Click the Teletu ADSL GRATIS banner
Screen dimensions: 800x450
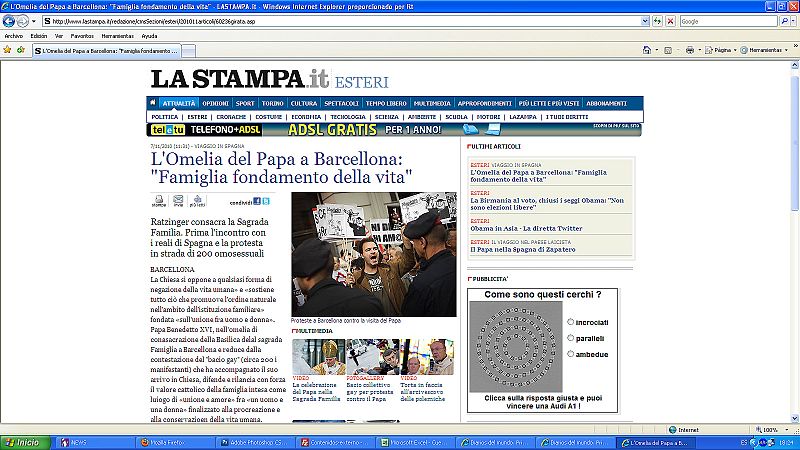[x=394, y=130]
